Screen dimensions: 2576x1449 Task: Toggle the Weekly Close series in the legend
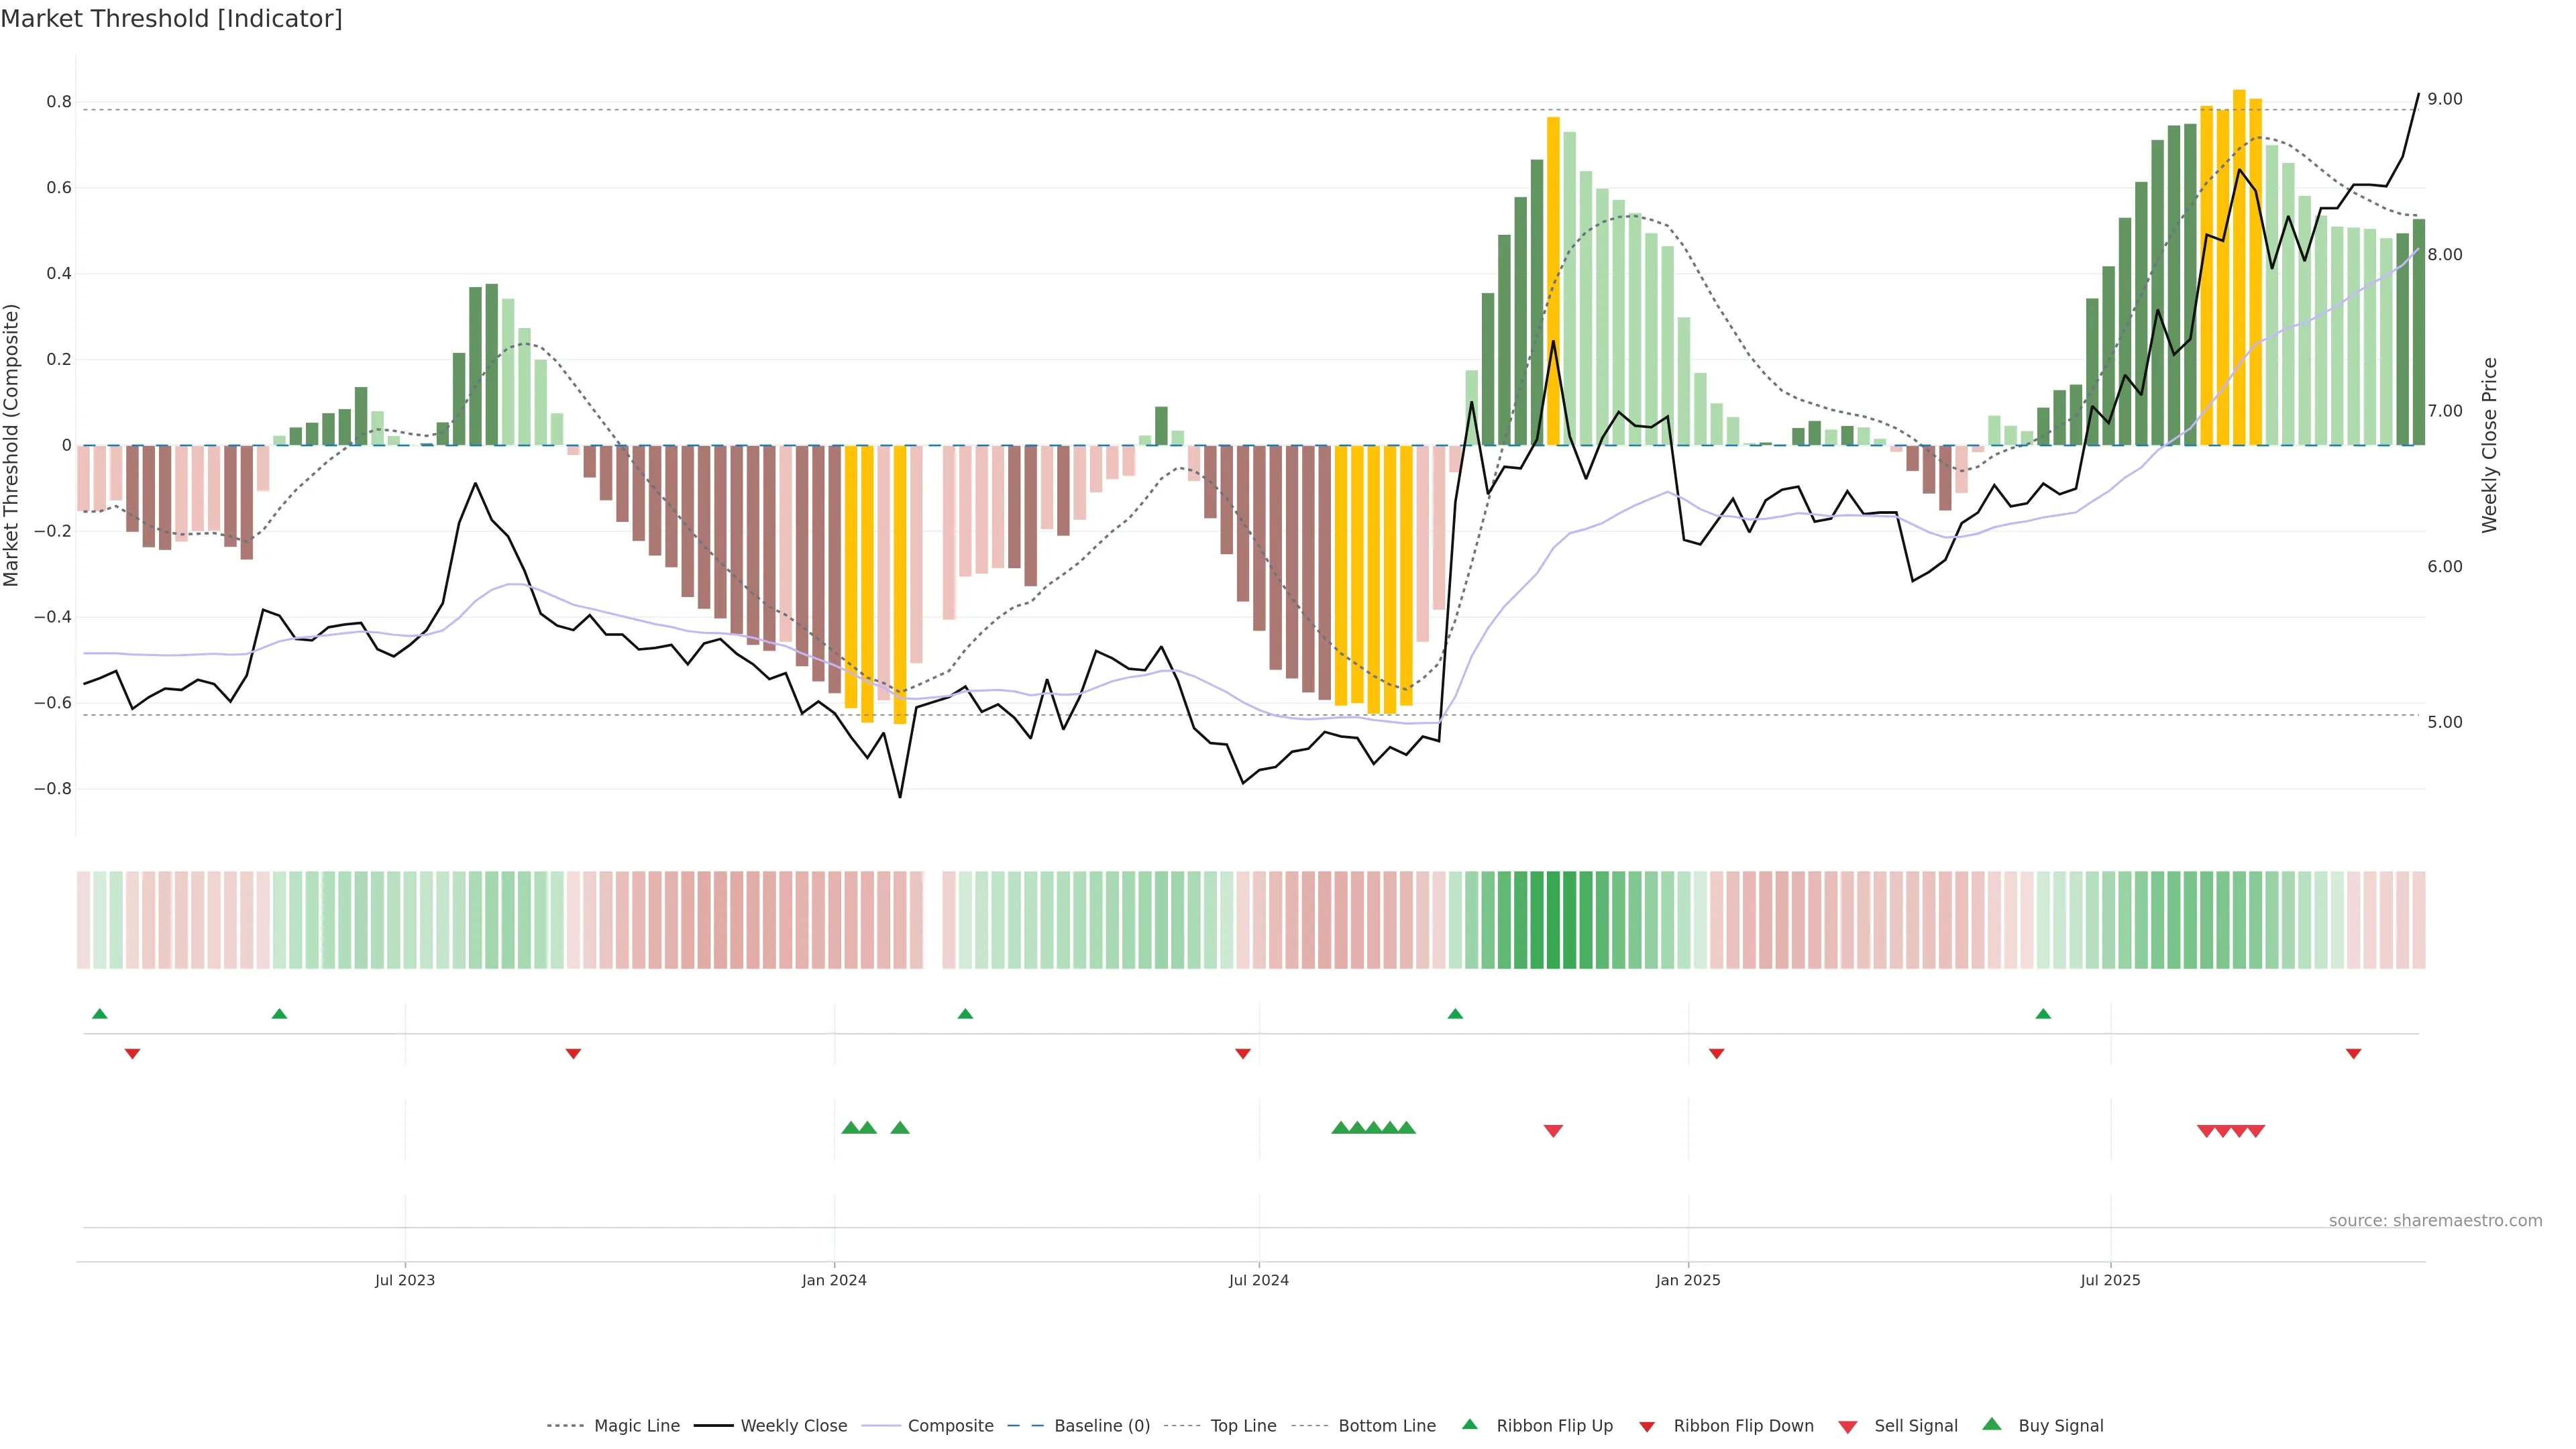point(793,1426)
